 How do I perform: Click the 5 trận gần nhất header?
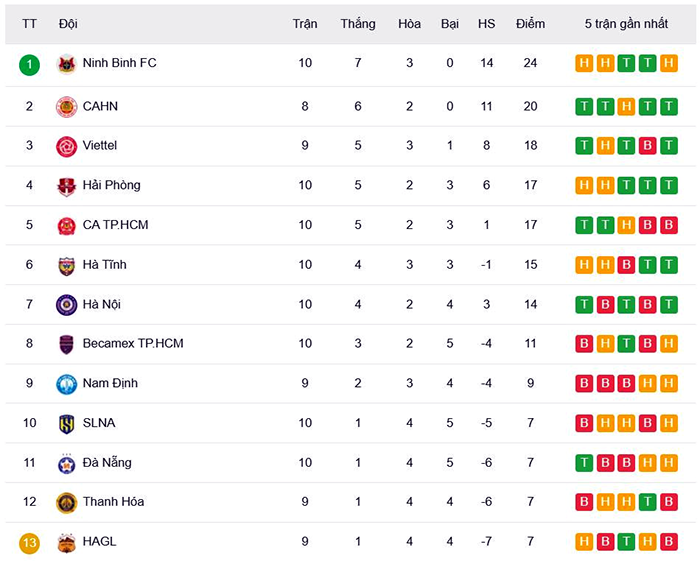627,23
